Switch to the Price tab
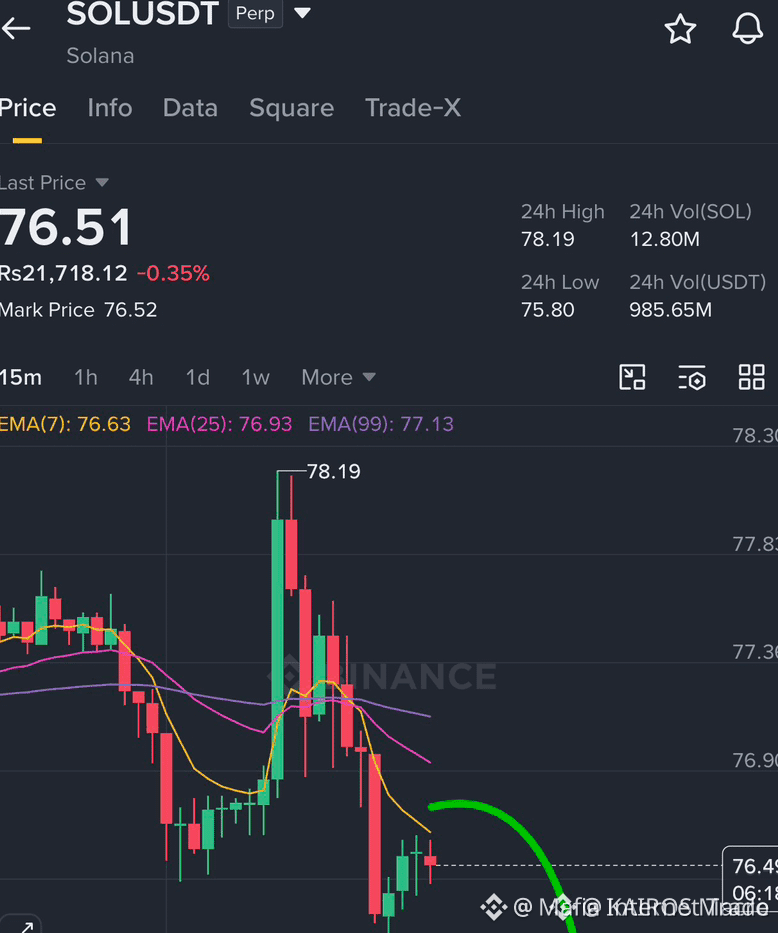 [27, 108]
